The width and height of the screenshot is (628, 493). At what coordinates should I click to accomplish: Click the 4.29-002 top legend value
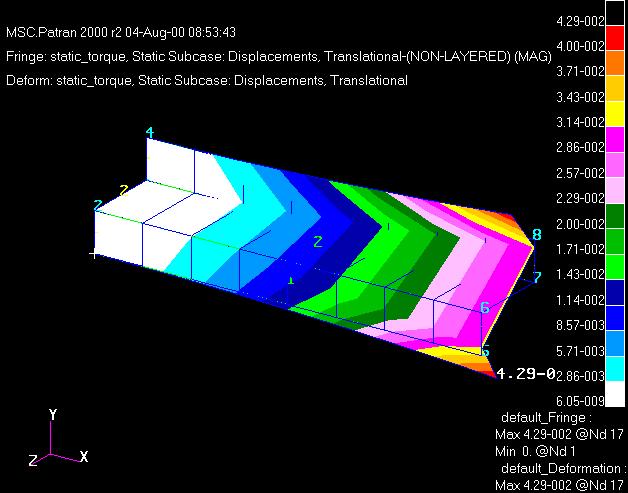pos(580,21)
